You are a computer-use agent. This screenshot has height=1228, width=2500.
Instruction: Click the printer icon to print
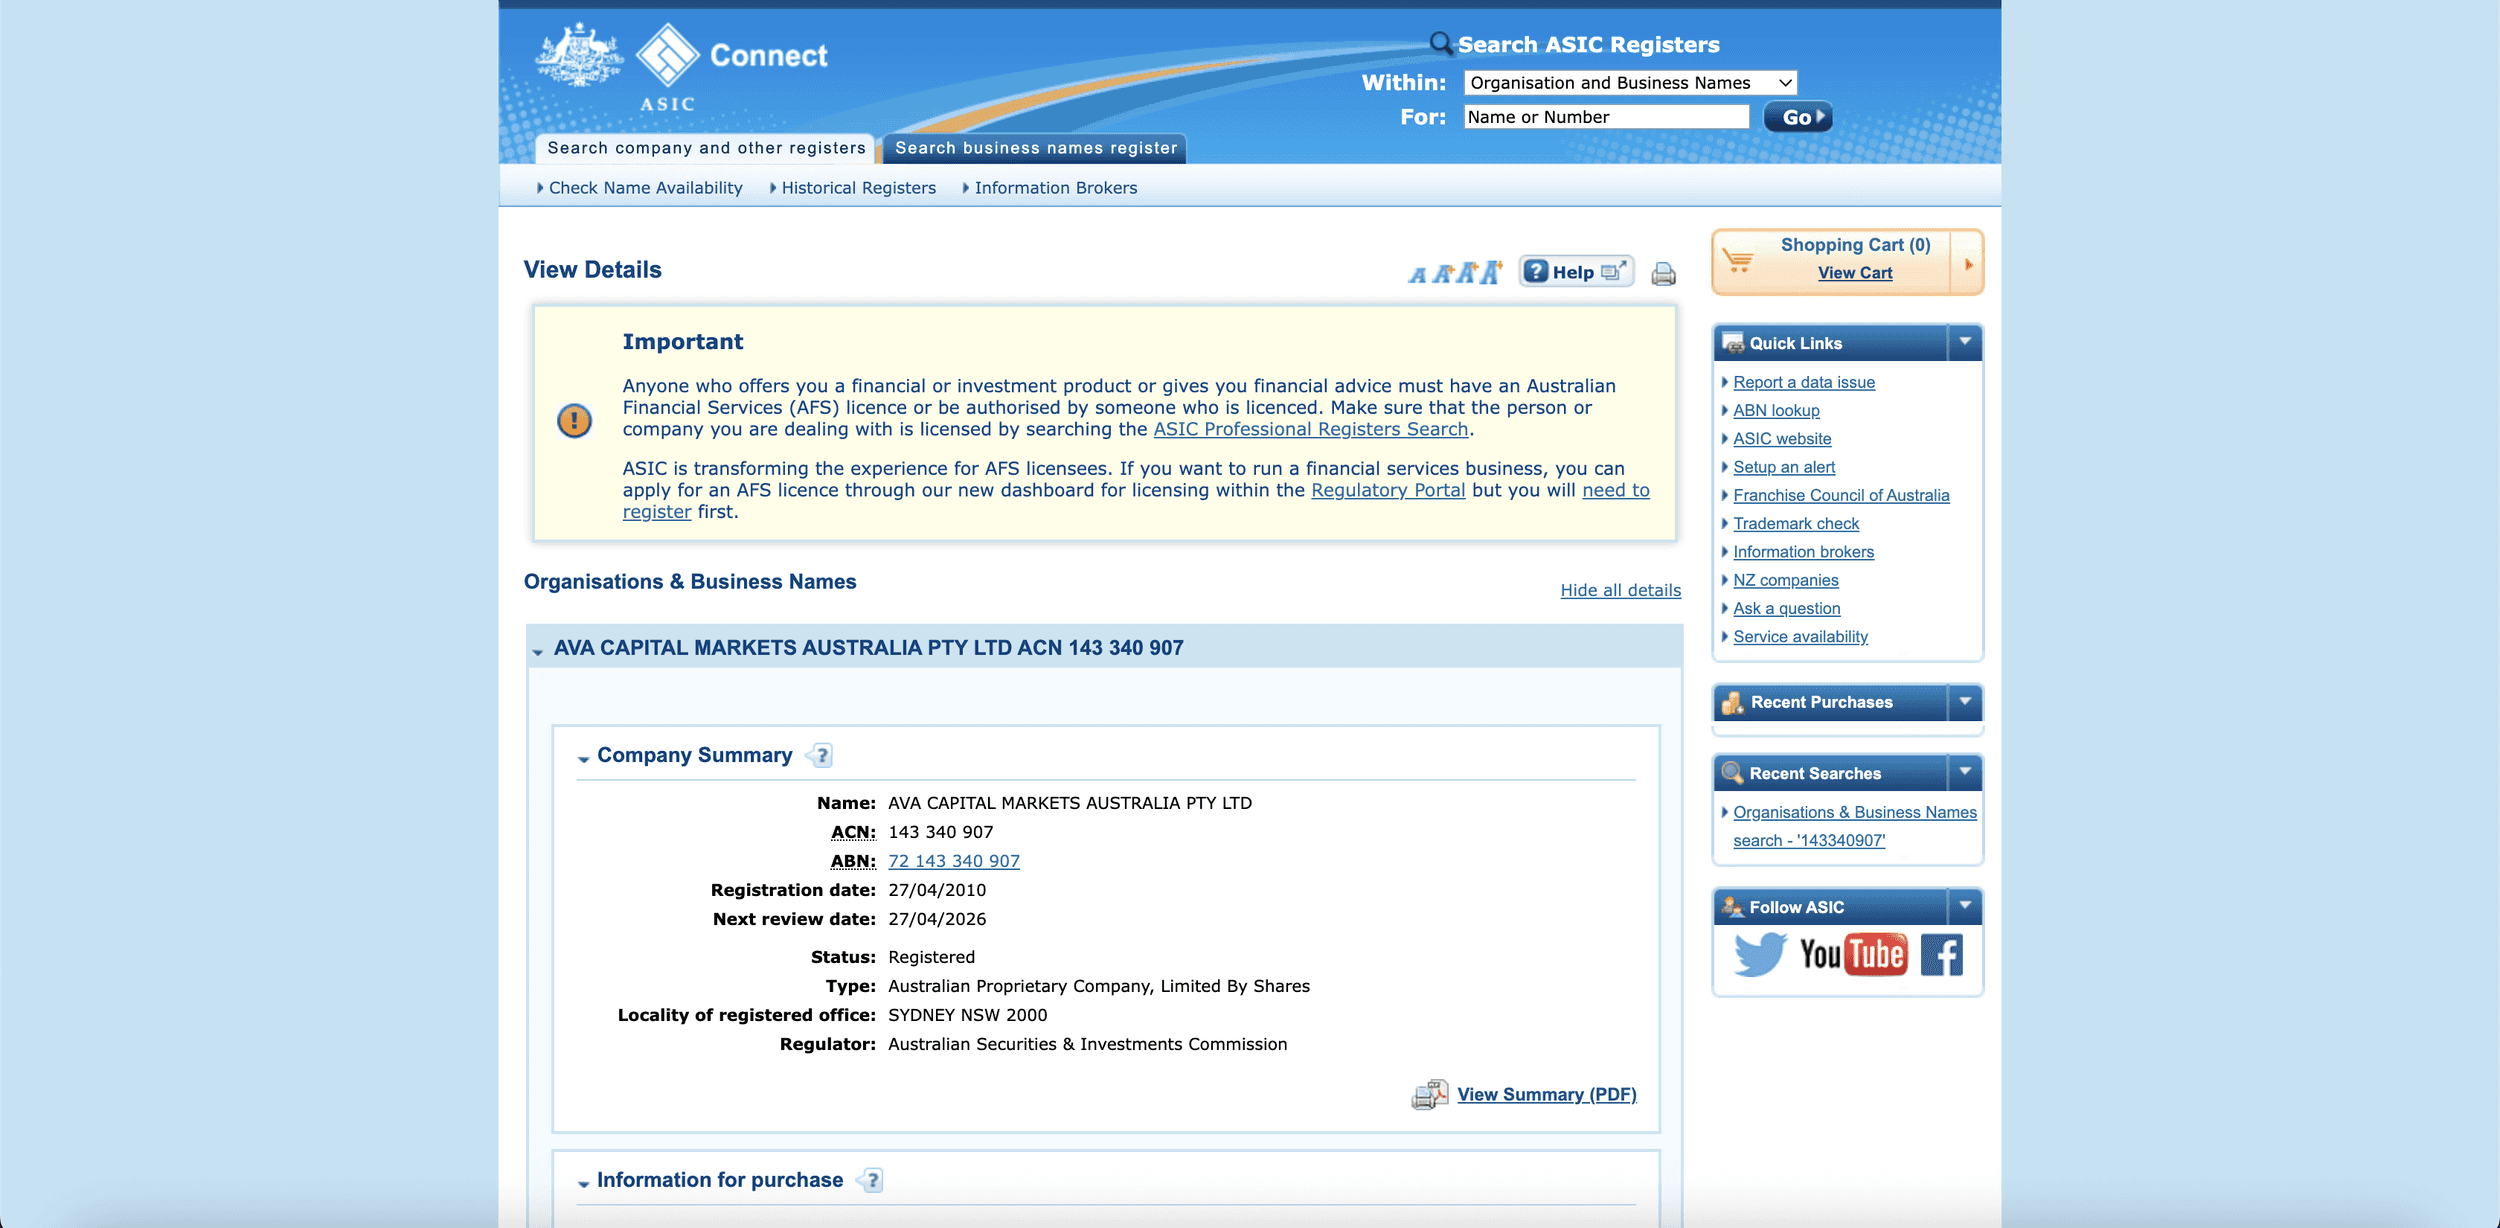click(x=1664, y=274)
